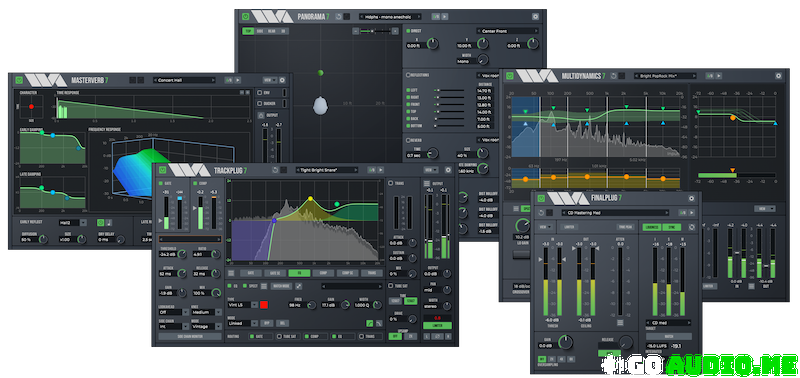The image size is (800, 378).
Task: Open the Trackplug output section menu icon
Action: click(x=427, y=183)
